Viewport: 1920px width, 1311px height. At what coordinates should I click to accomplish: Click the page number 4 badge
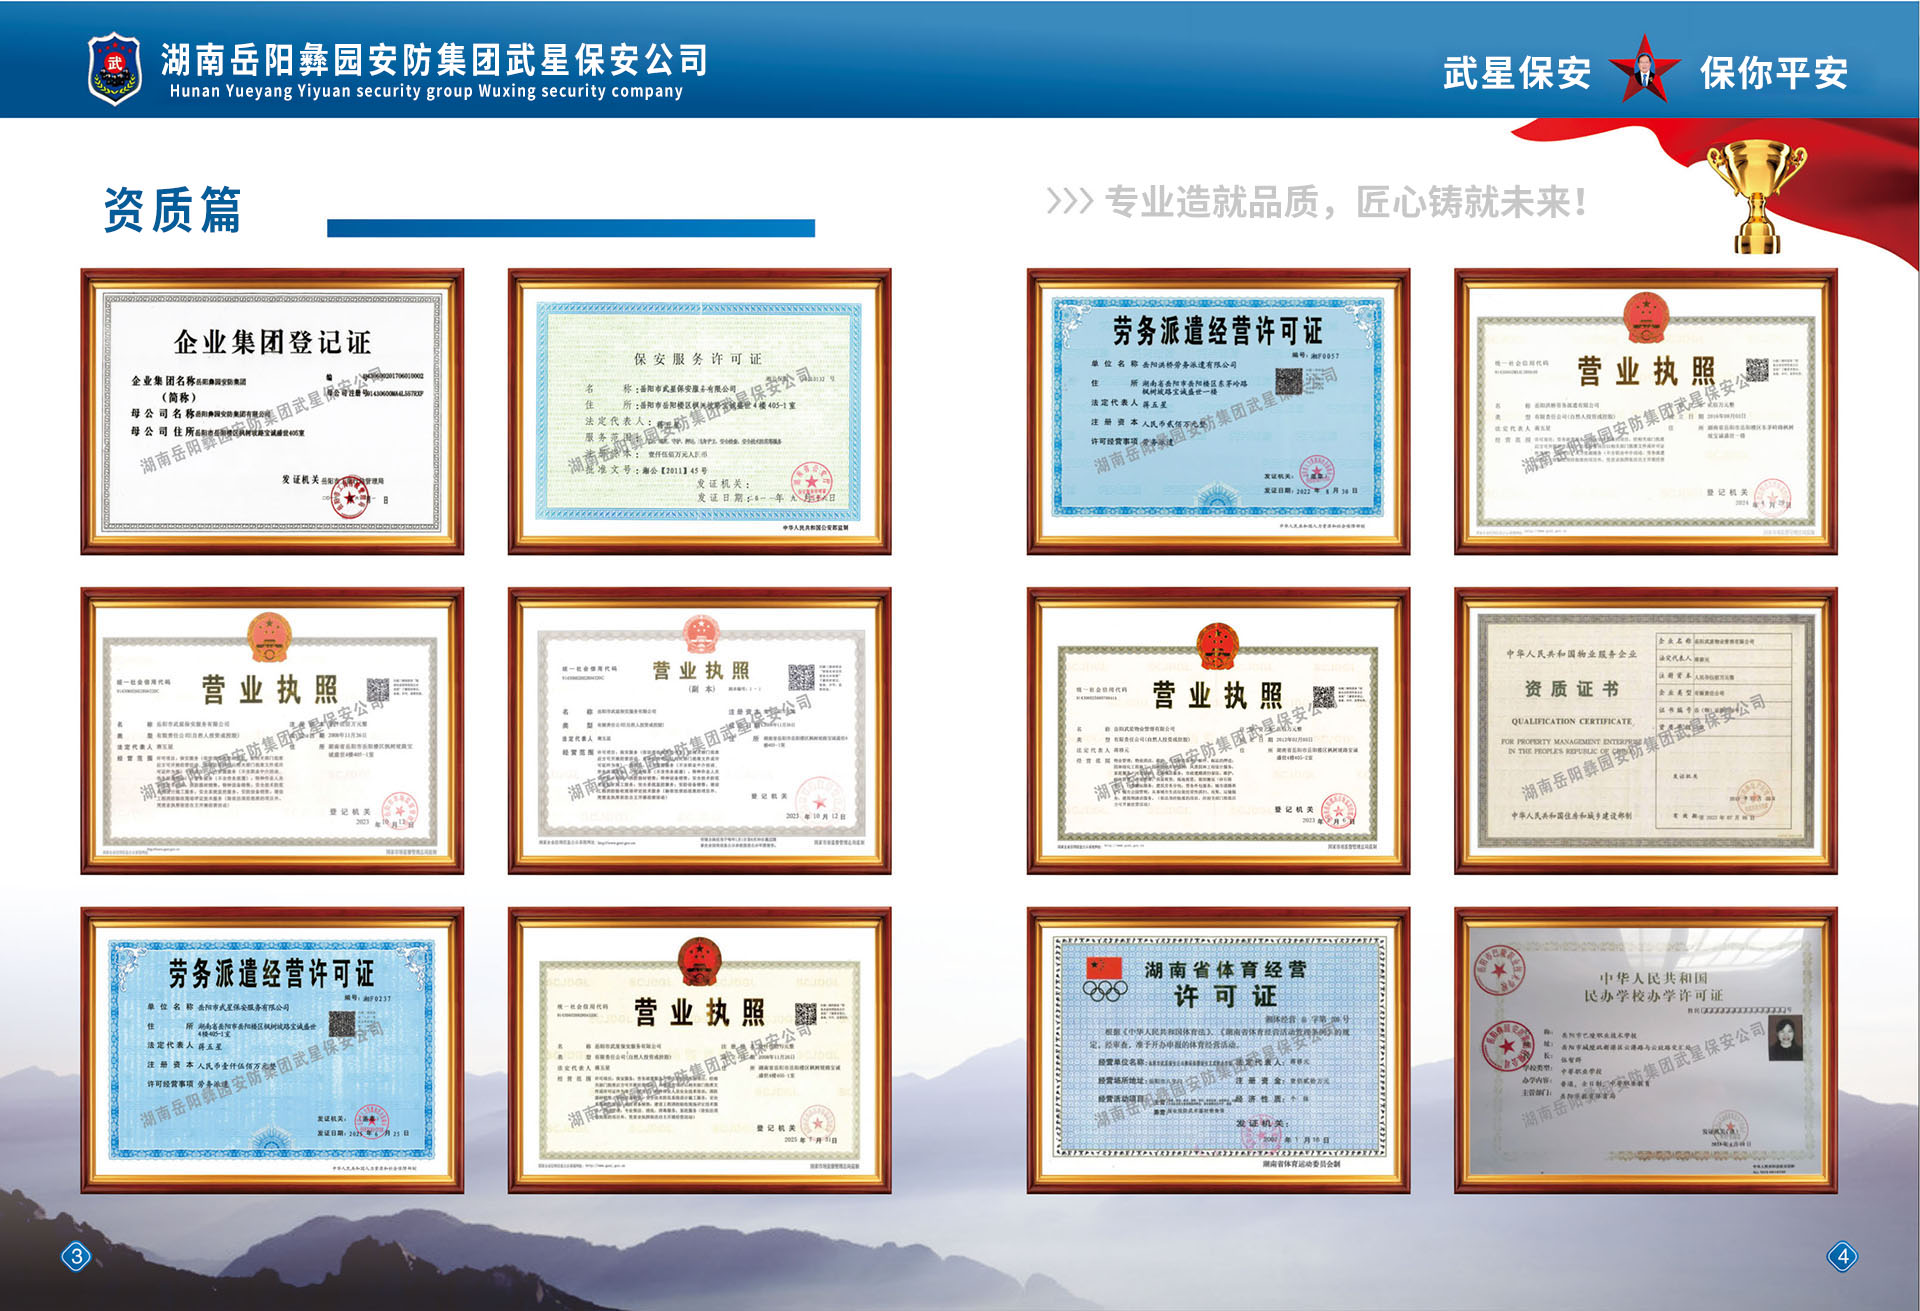coord(1842,1256)
